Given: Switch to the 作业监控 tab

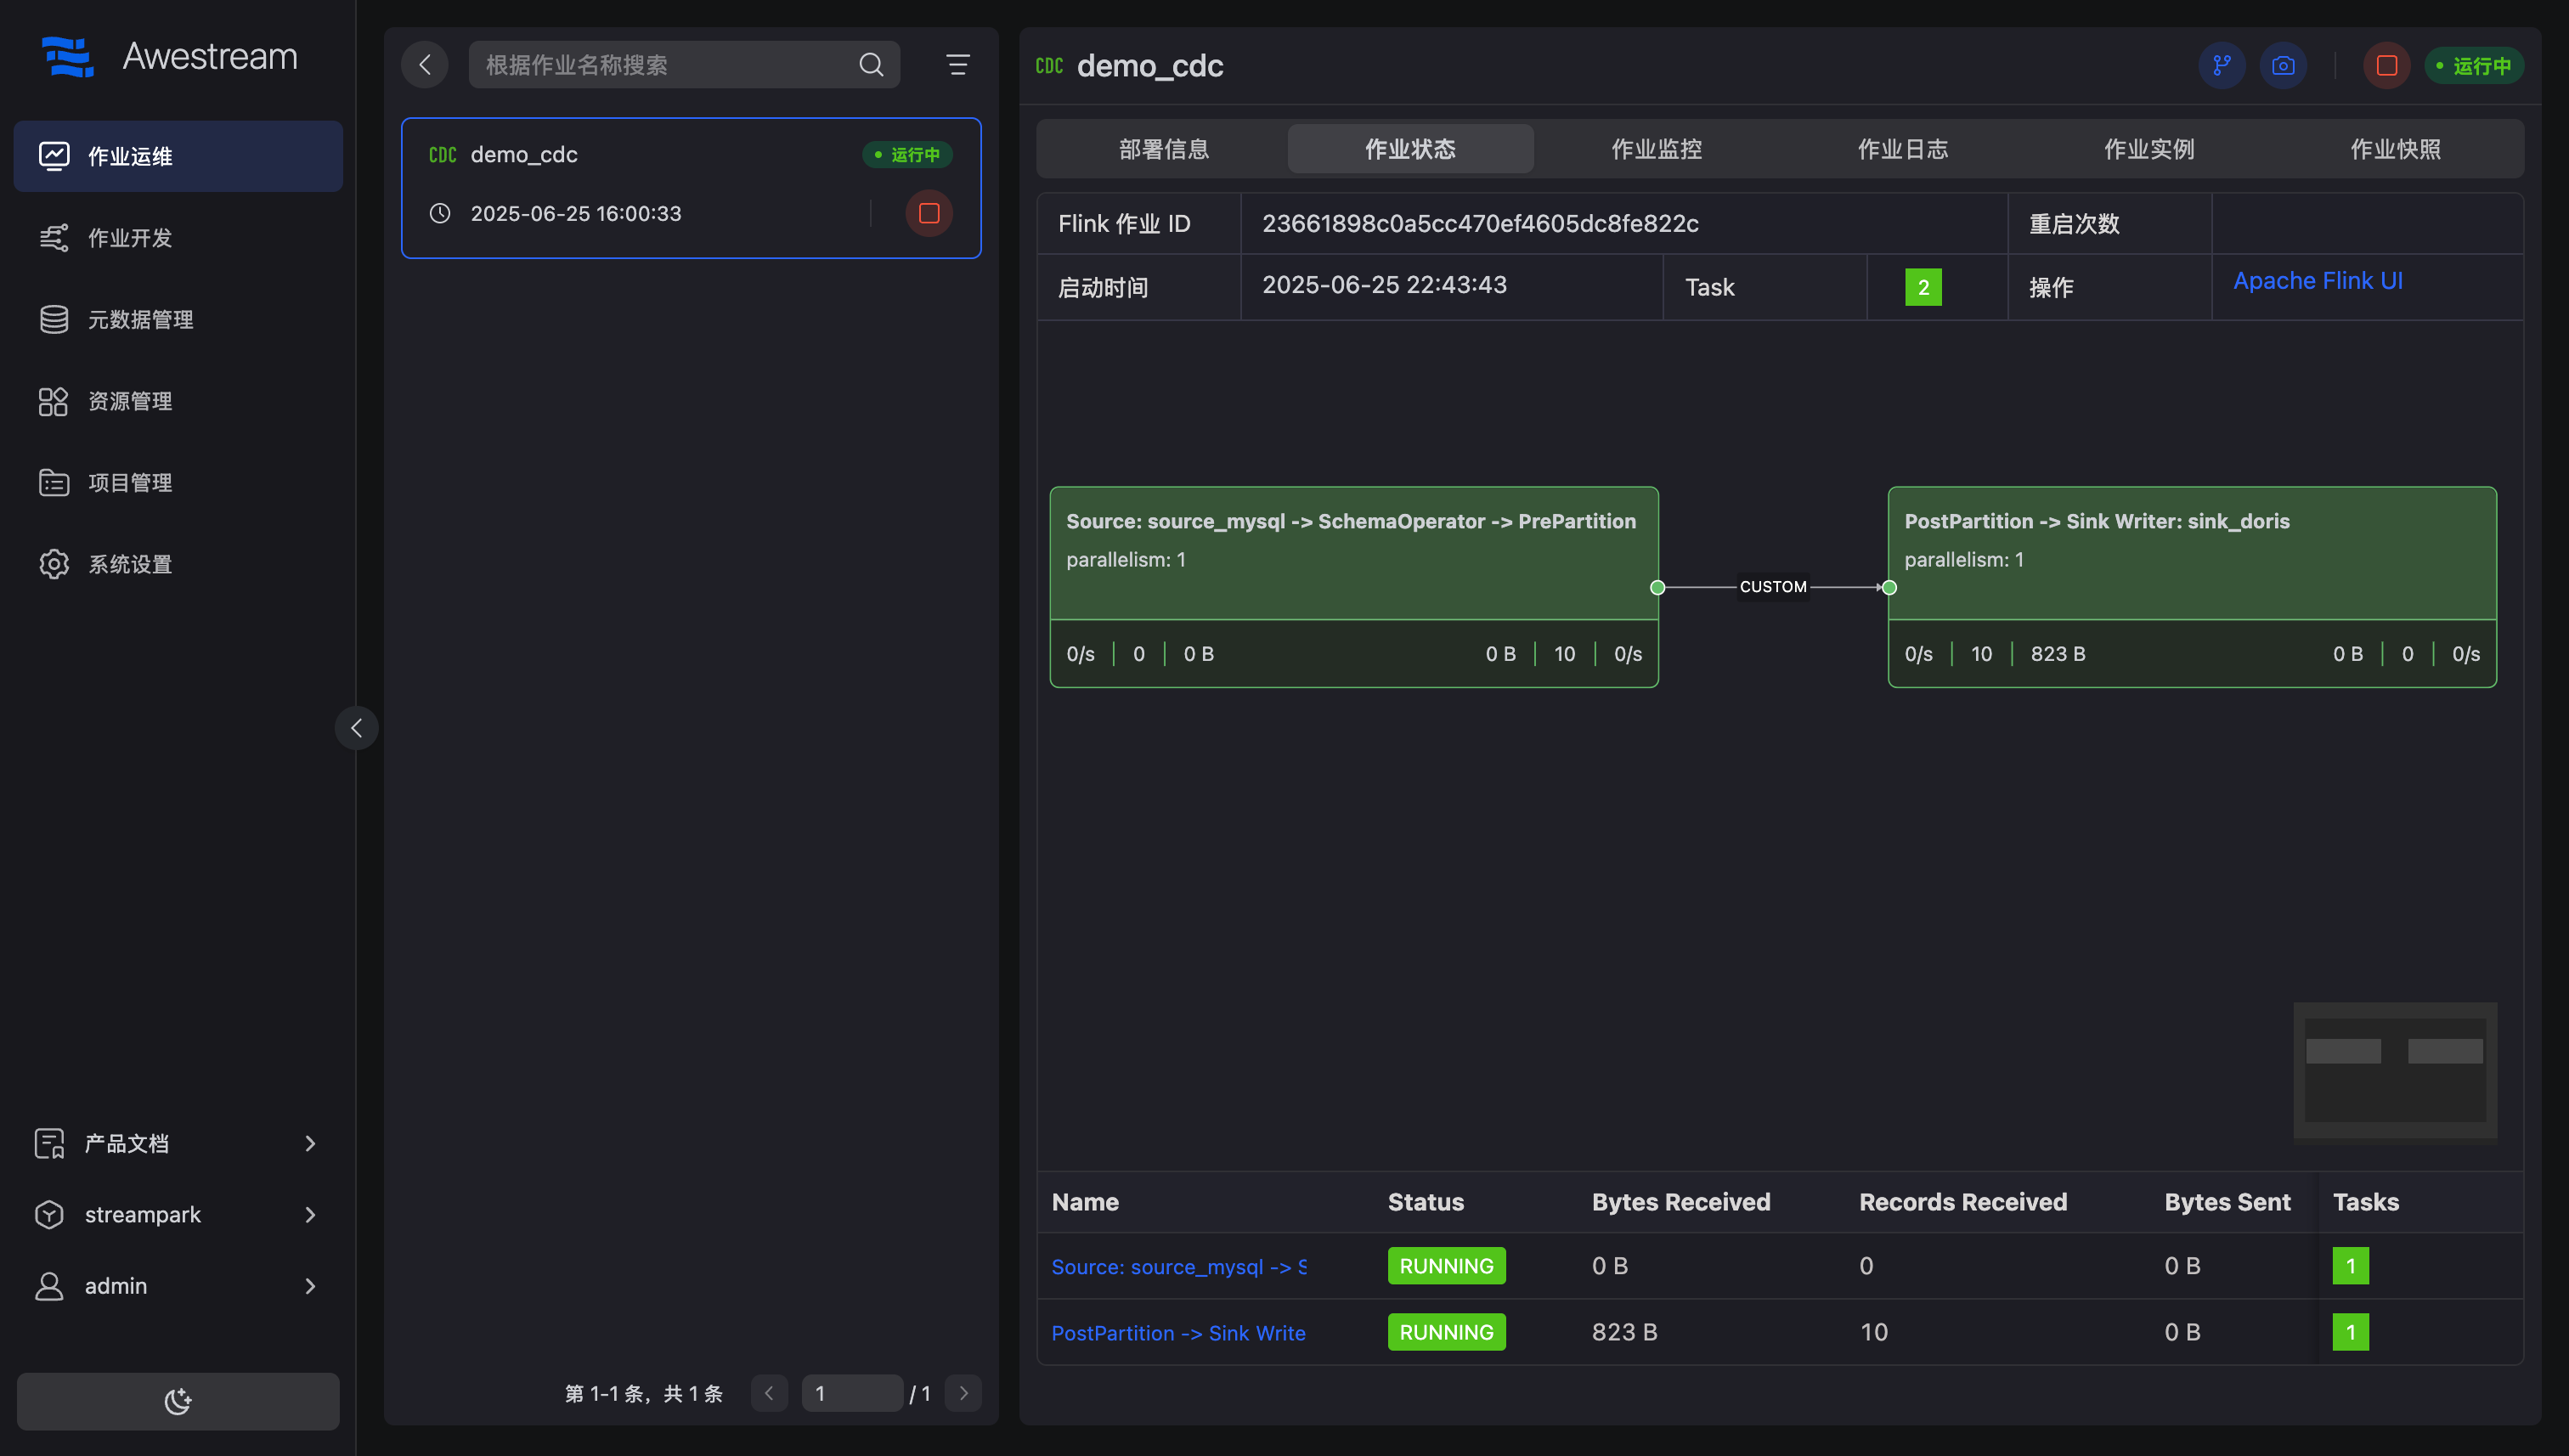Looking at the screenshot, I should 1656,149.
